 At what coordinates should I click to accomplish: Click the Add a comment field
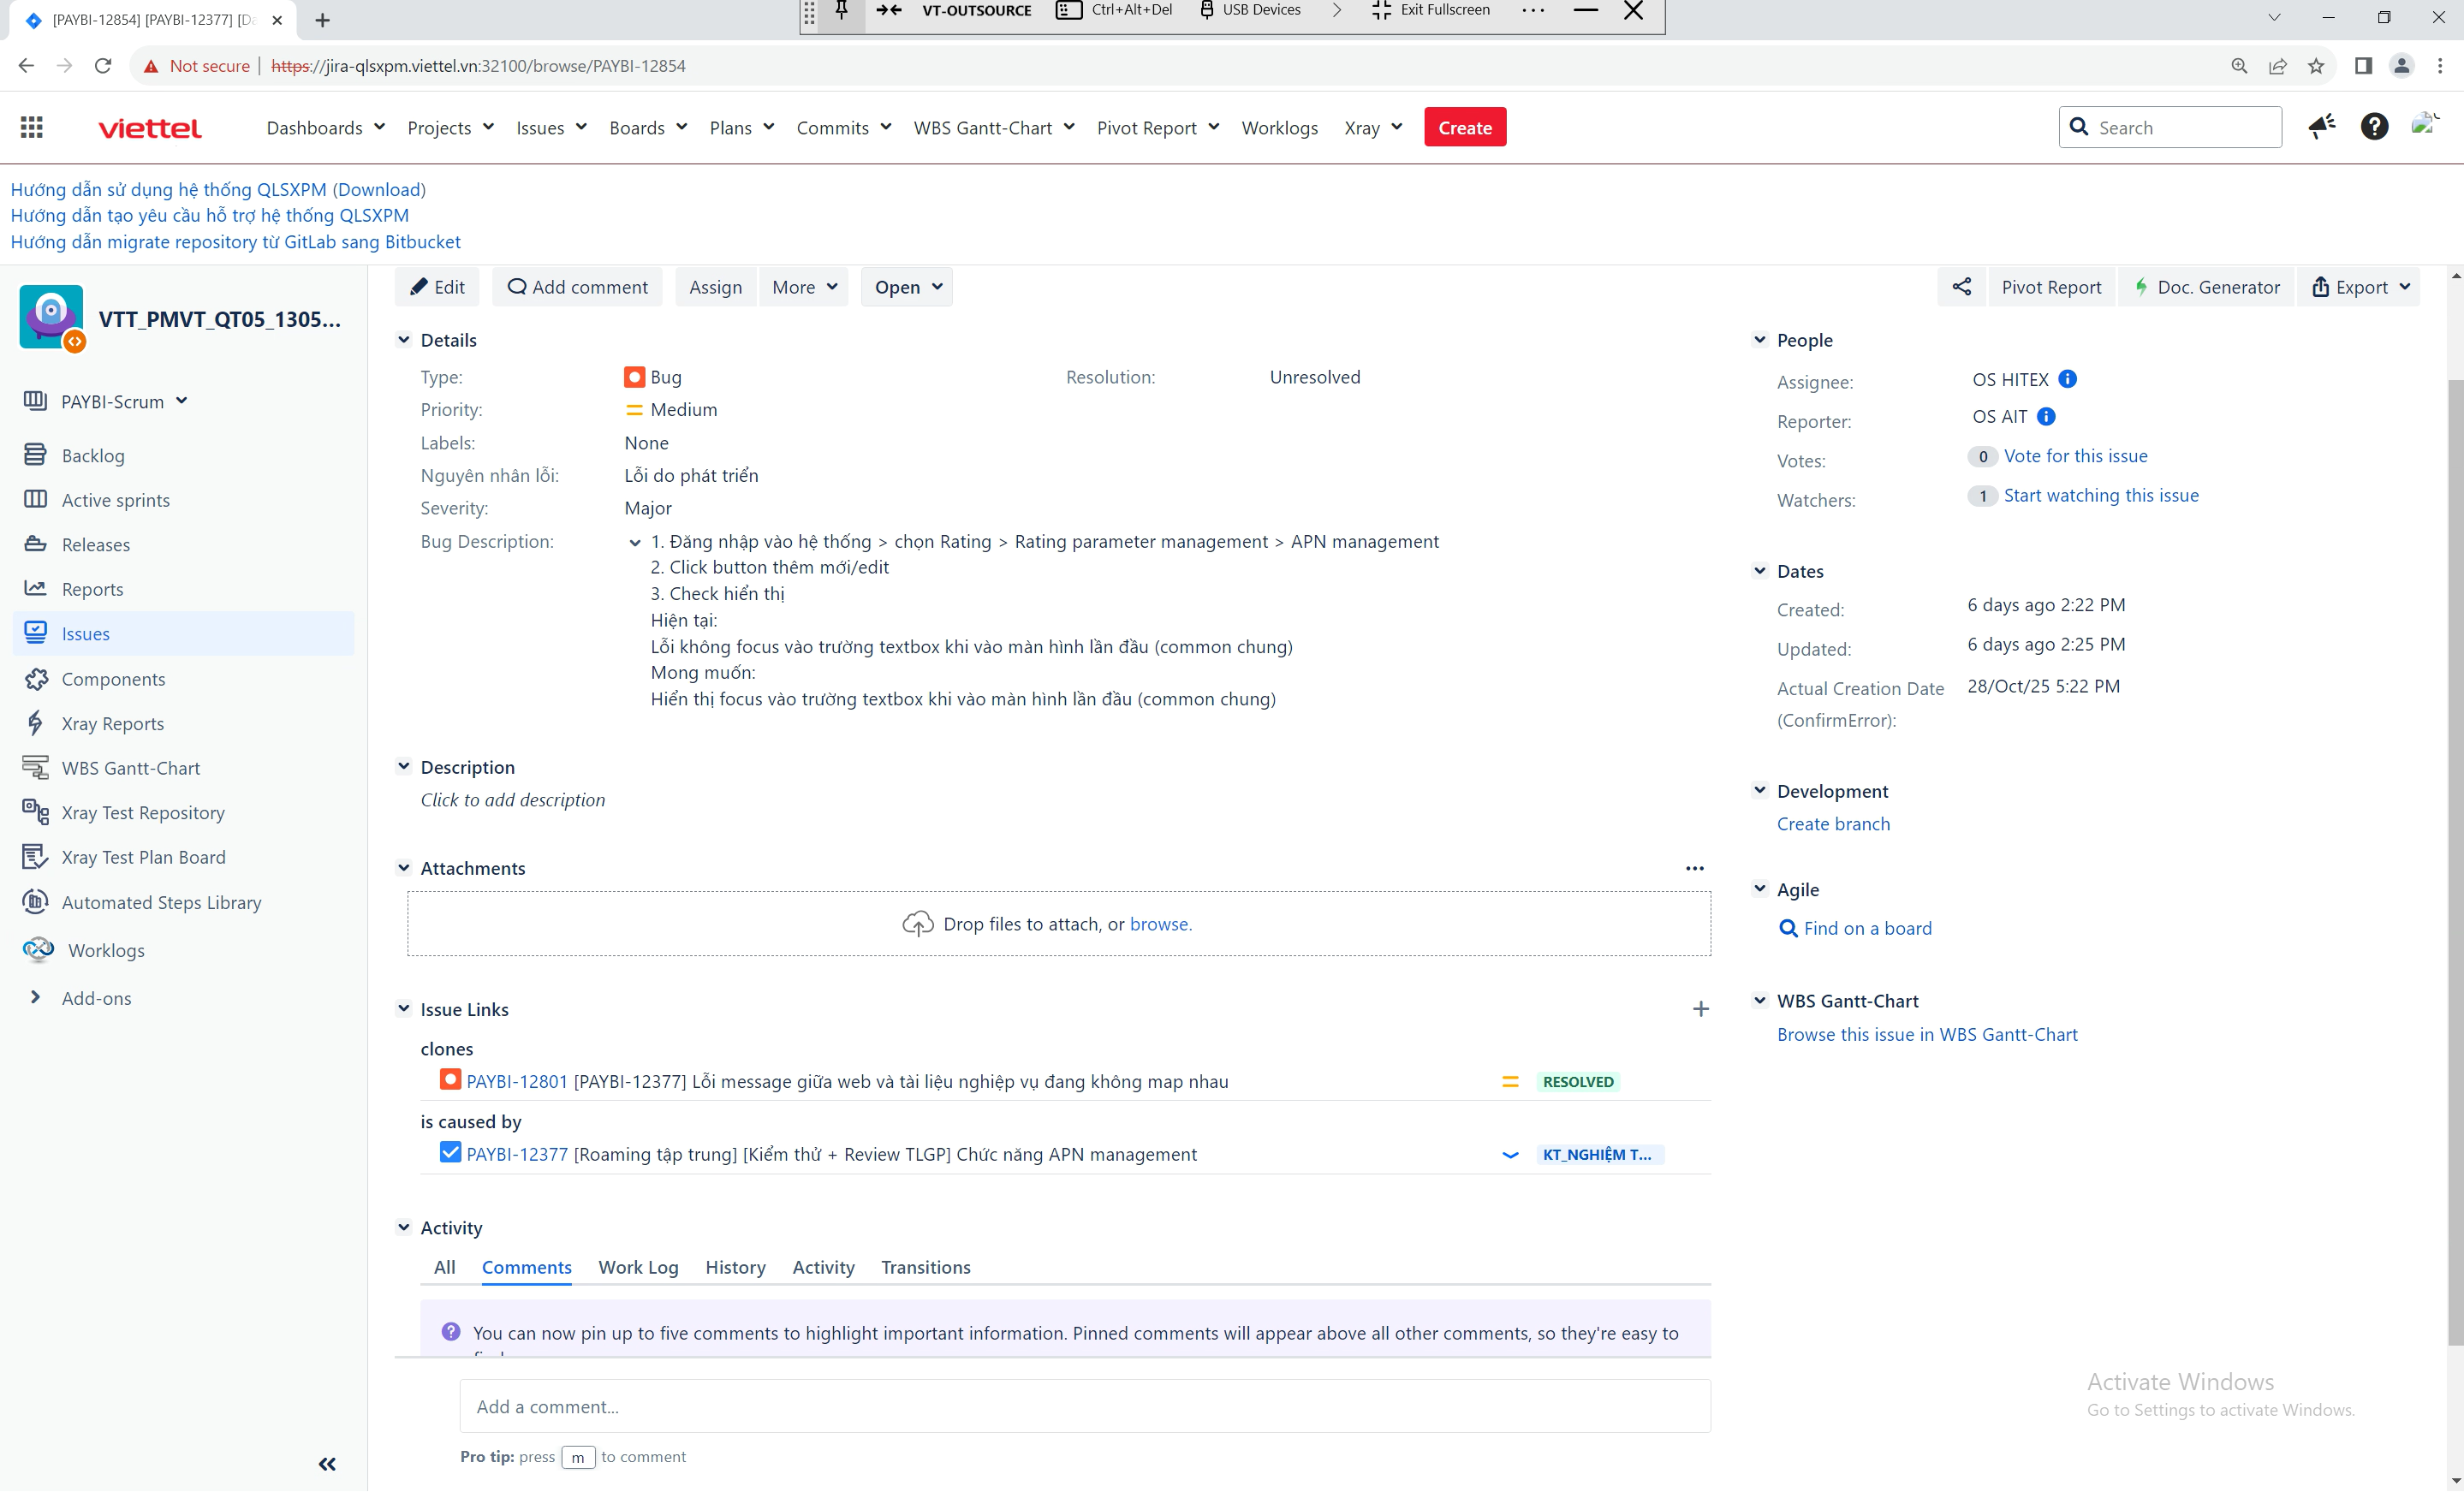[x=1084, y=1406]
